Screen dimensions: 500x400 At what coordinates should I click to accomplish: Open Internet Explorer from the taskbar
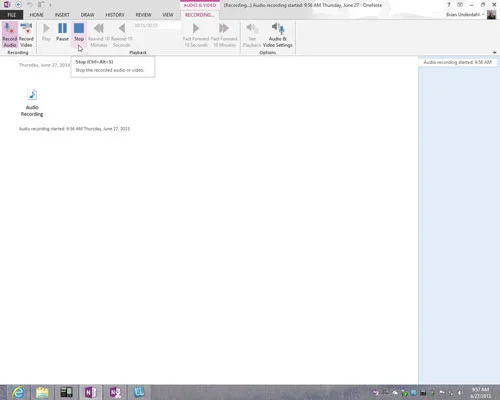coord(18,392)
